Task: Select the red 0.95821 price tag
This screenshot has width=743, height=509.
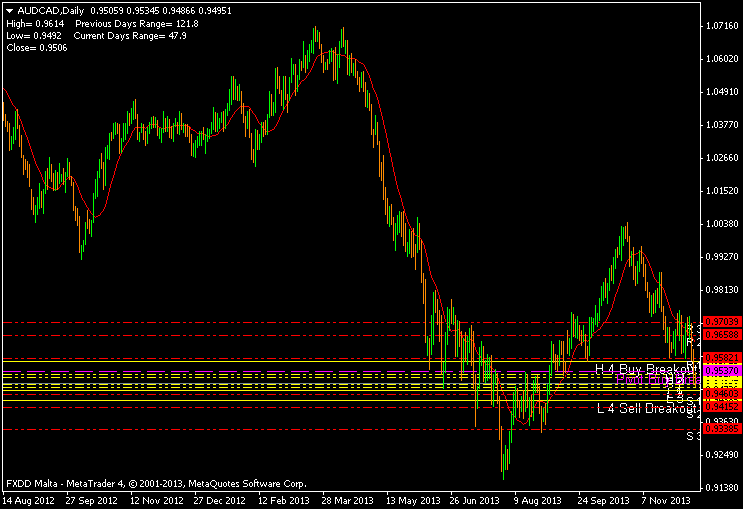Action: tap(720, 358)
